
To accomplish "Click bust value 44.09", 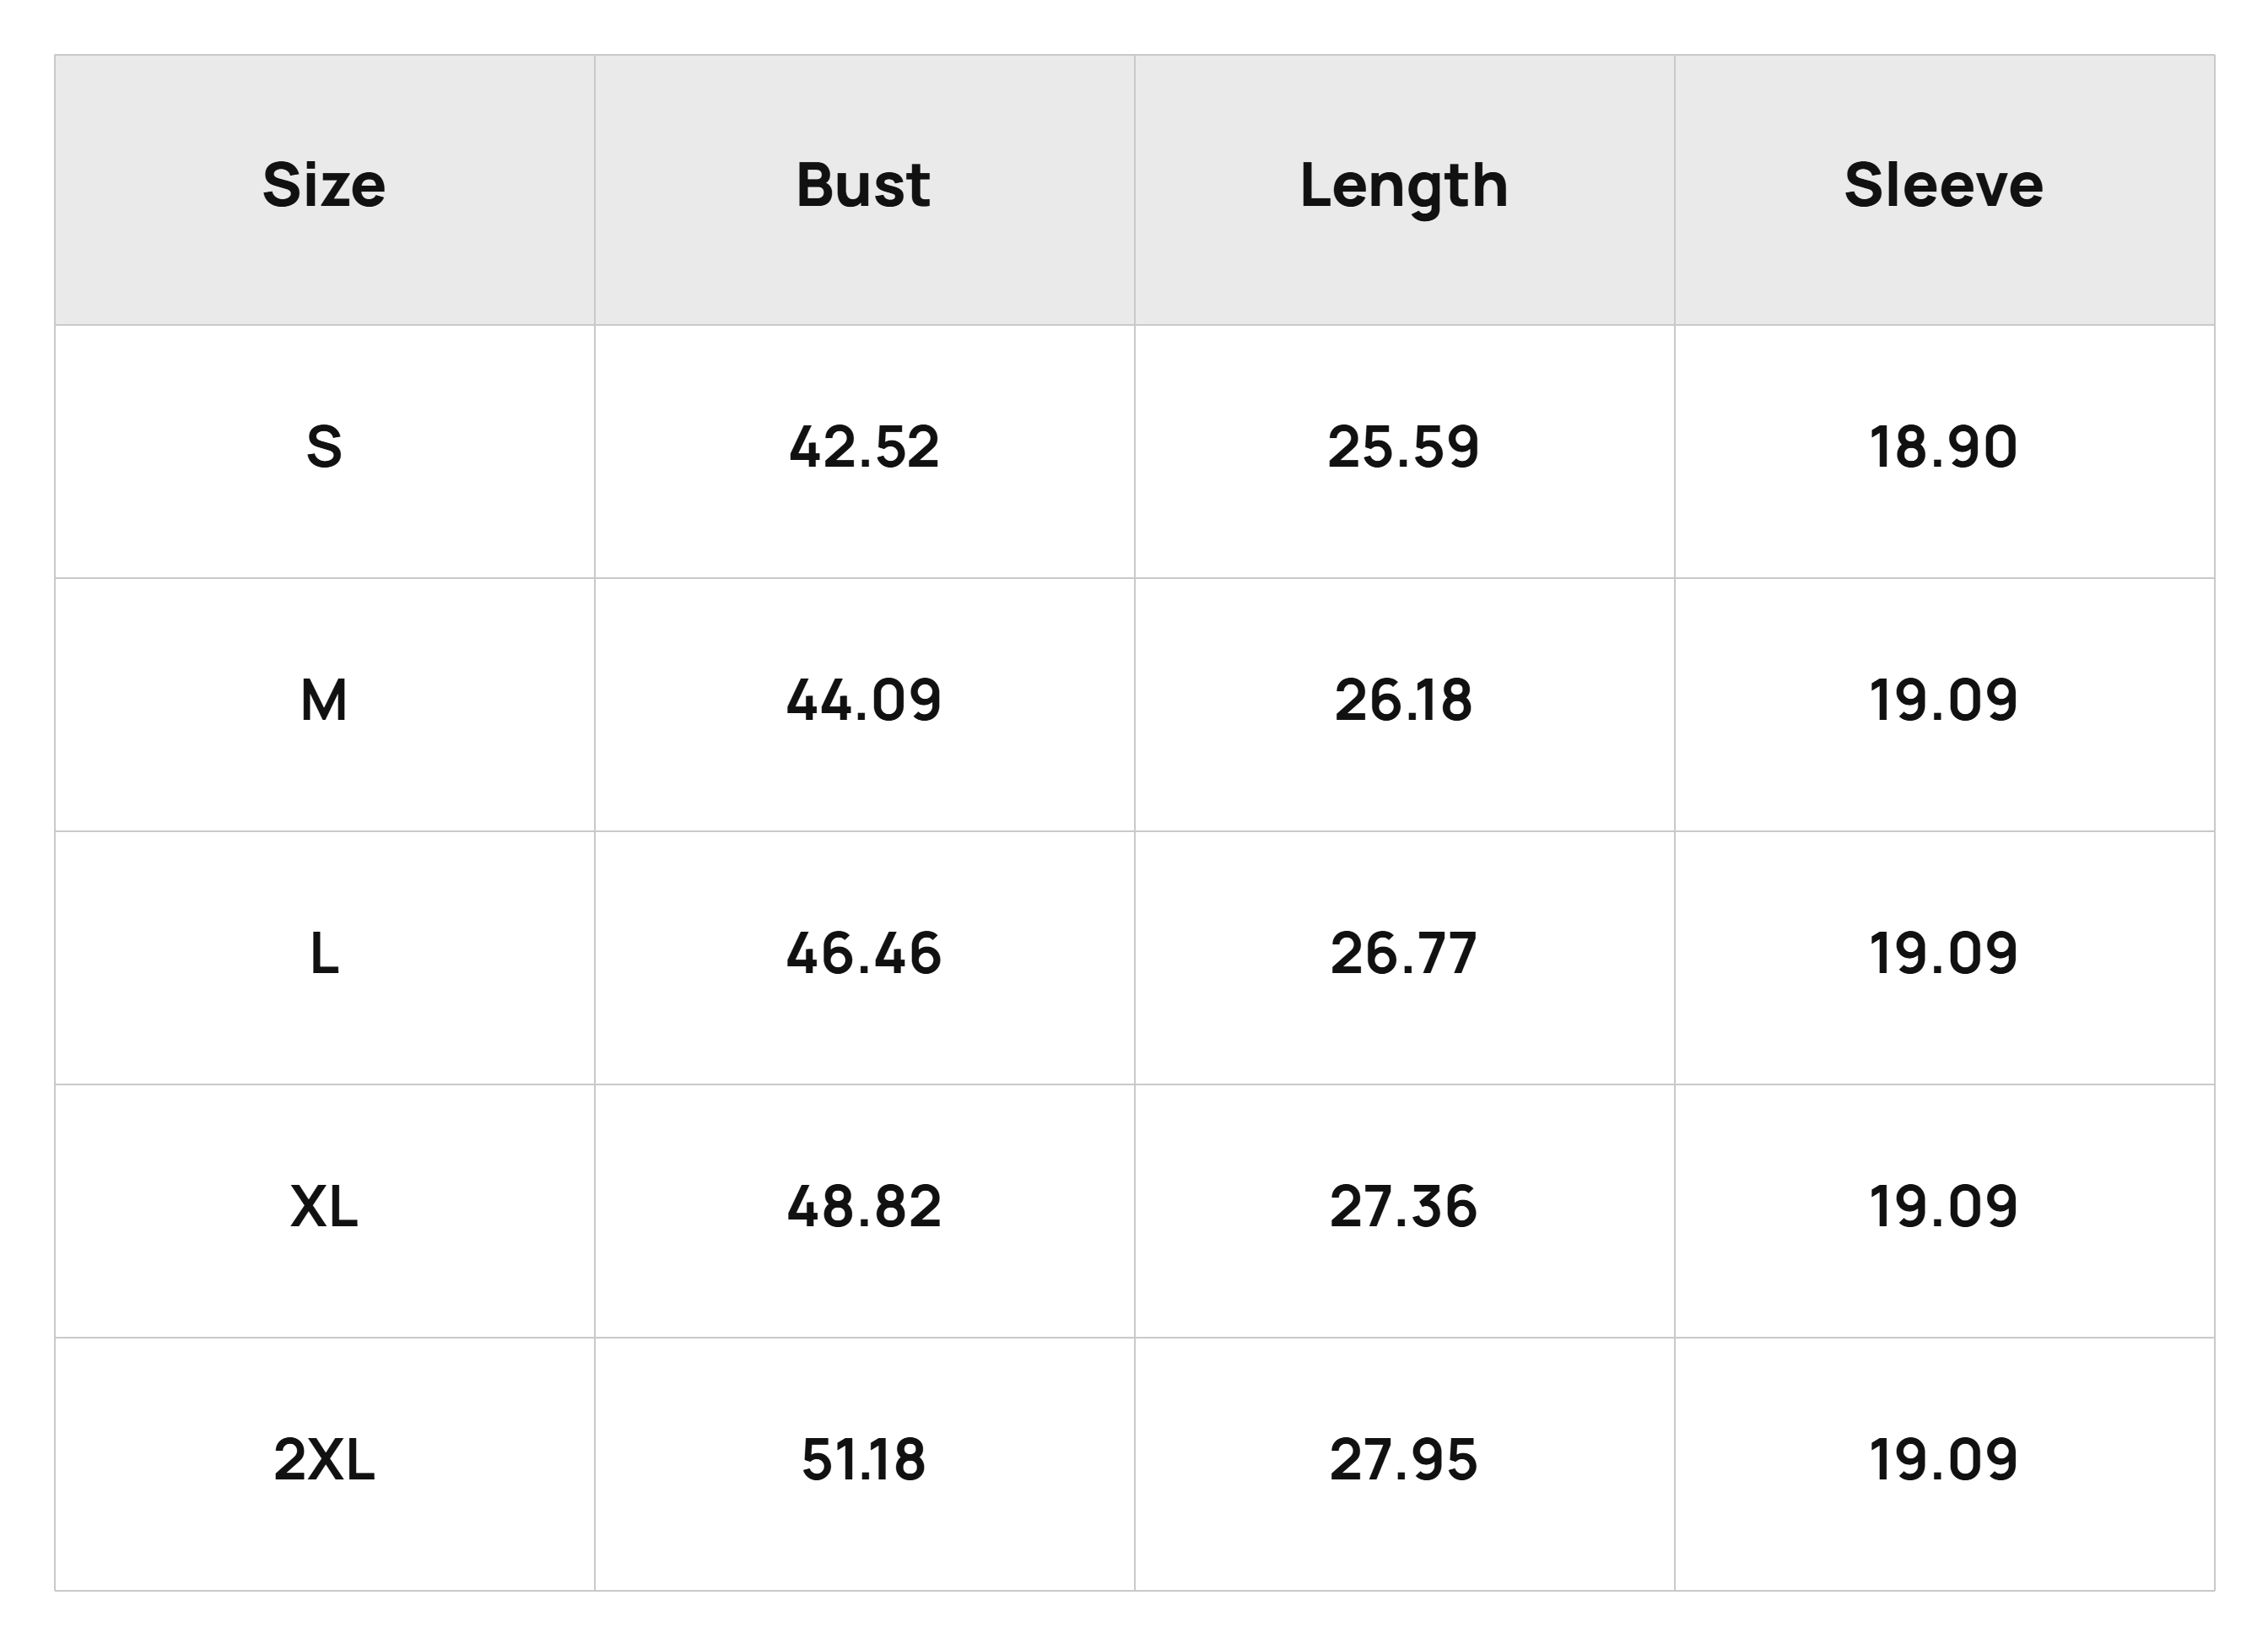I will [864, 700].
